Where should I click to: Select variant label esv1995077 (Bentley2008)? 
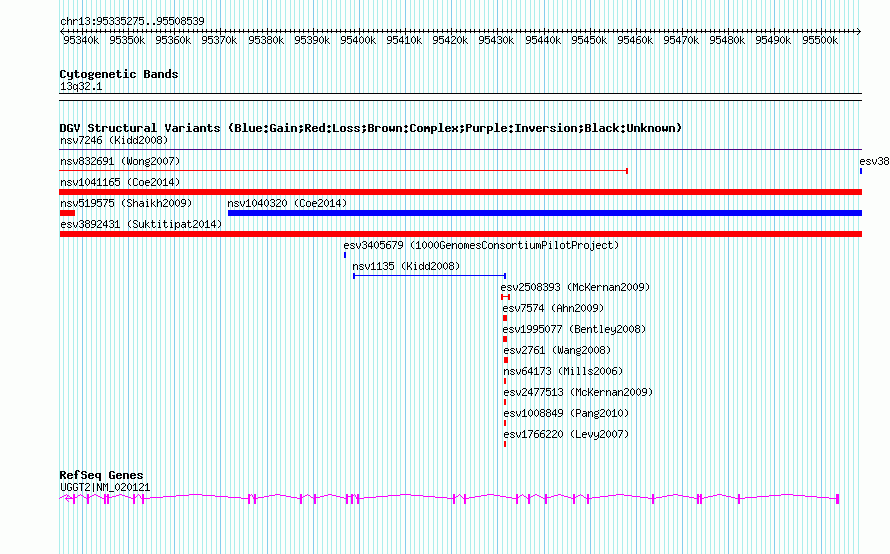click(x=574, y=329)
